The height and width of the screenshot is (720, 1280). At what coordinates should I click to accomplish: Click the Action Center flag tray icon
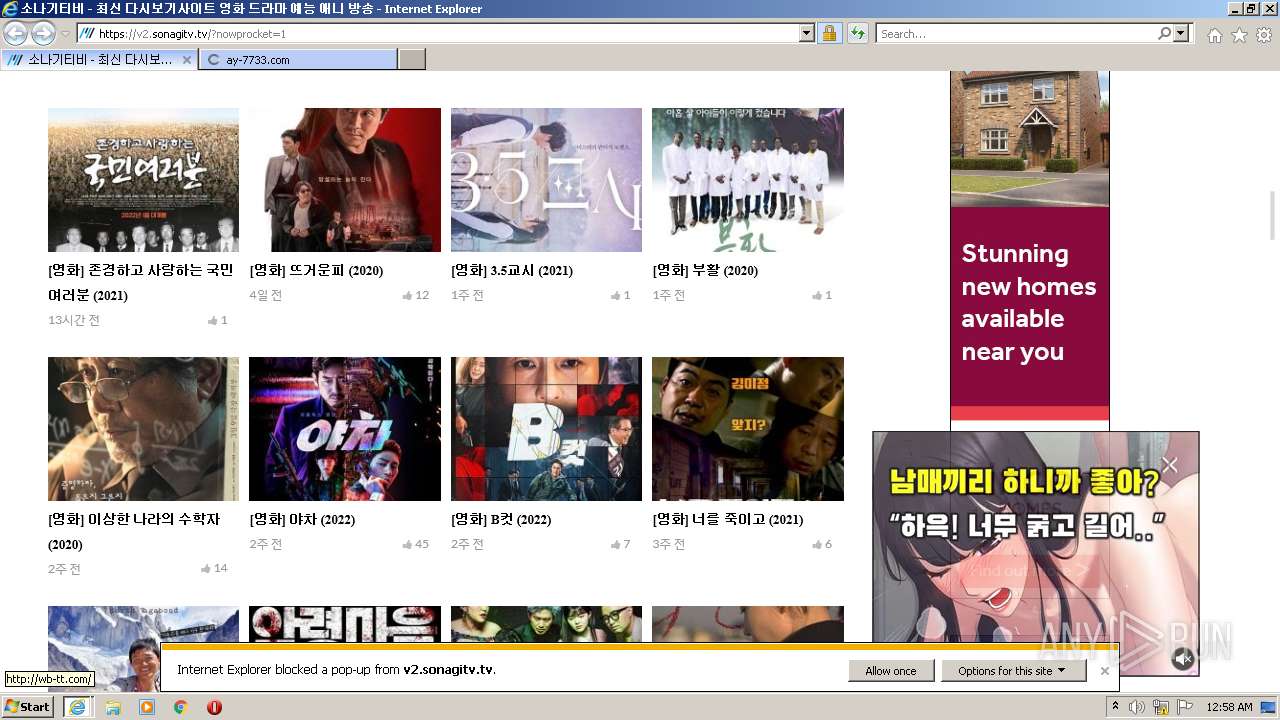point(1185,707)
